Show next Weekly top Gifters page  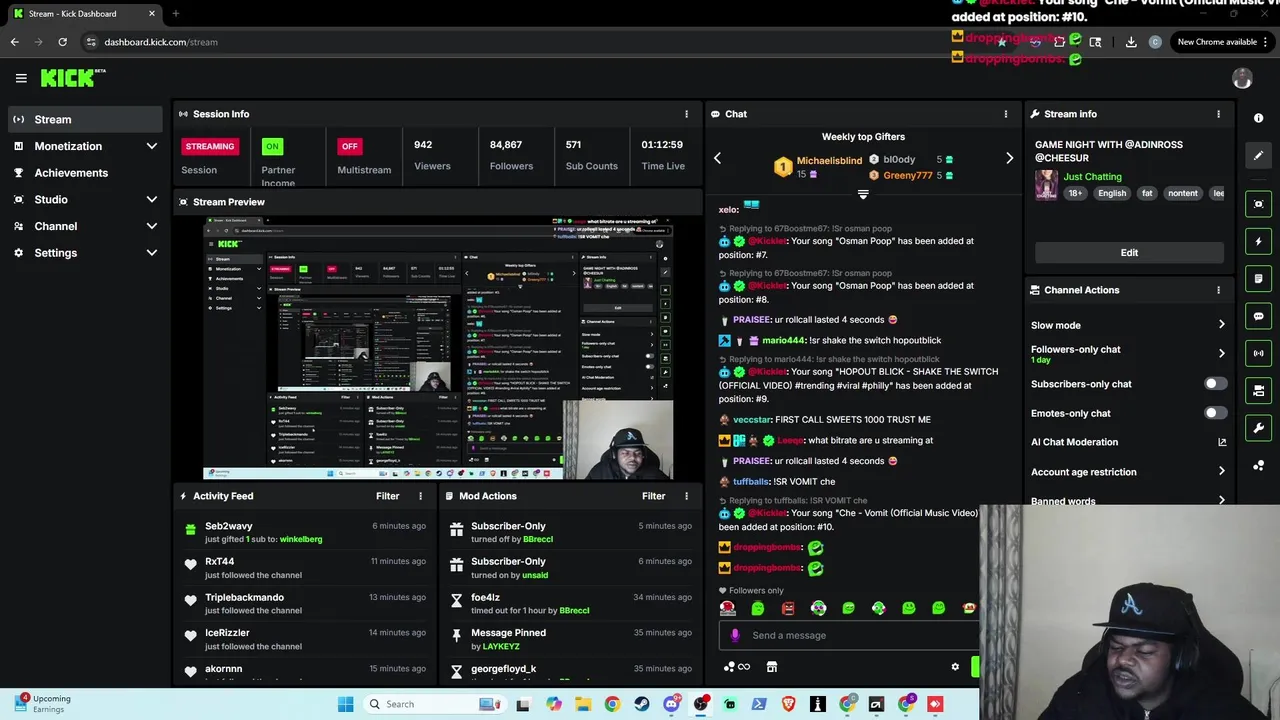(x=1009, y=158)
